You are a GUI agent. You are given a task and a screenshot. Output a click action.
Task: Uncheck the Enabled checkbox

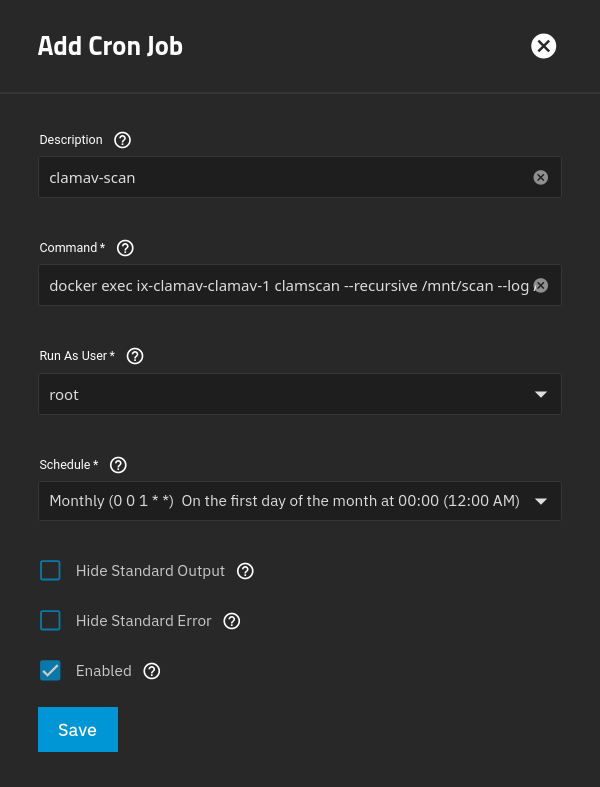[50, 671]
